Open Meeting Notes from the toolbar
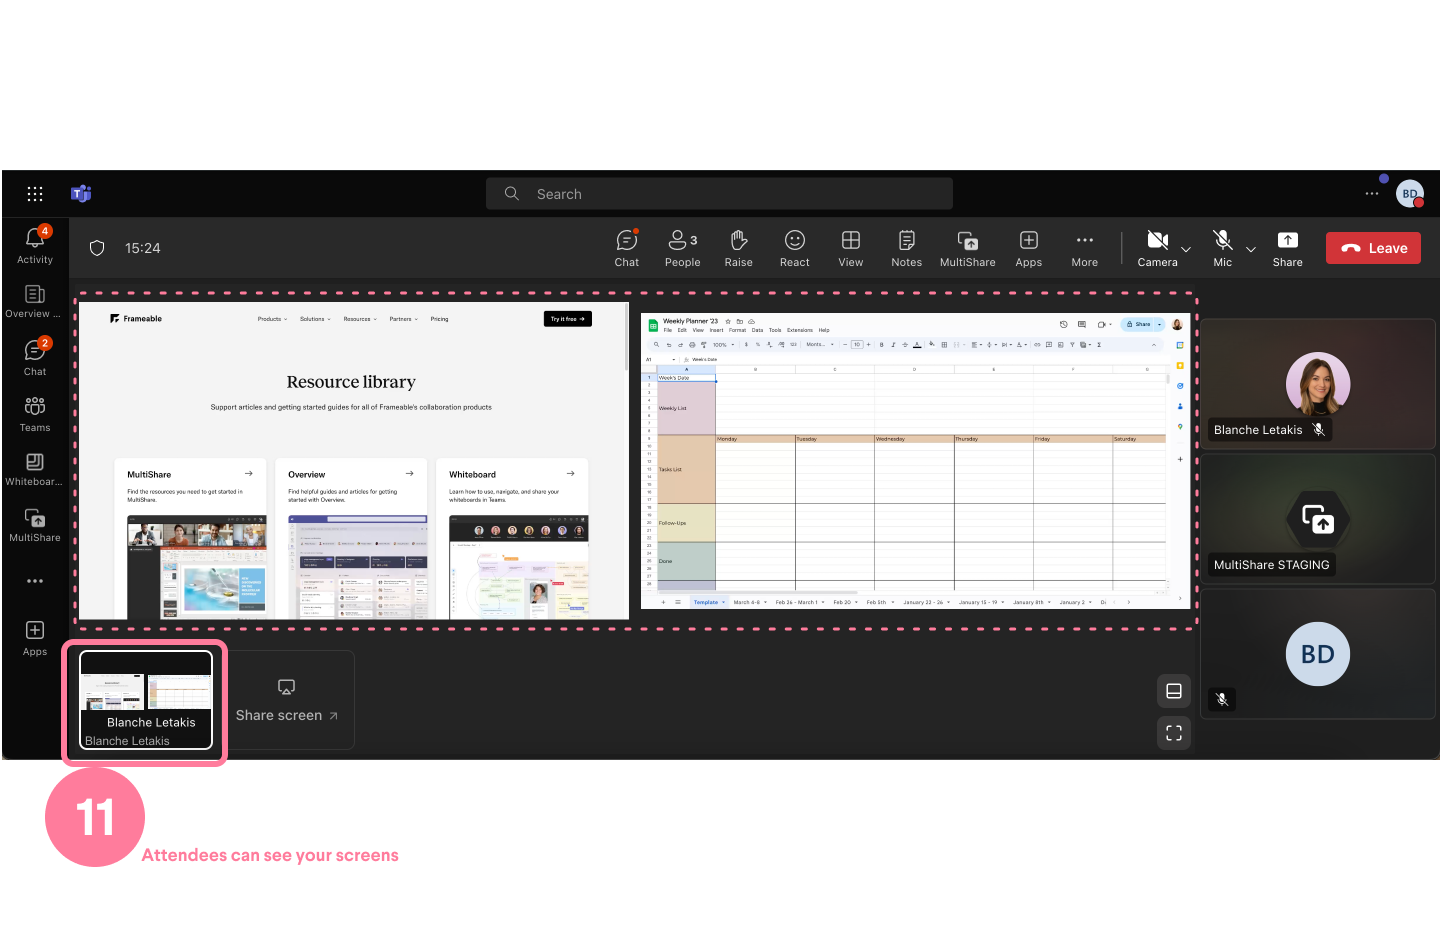The width and height of the screenshot is (1440, 930). 906,247
